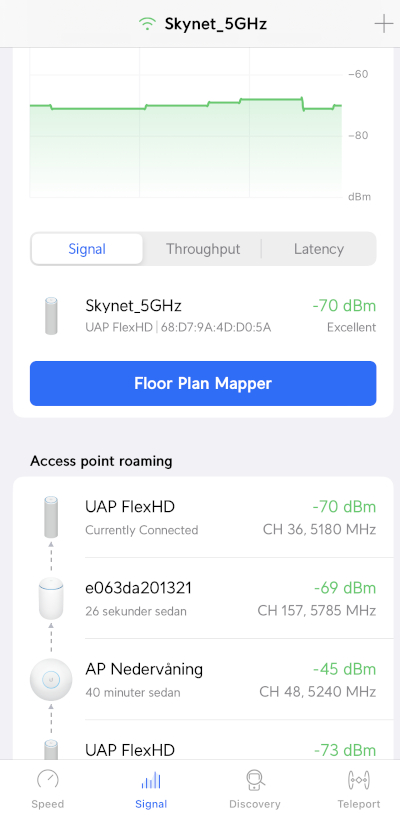Tap the signal strength graph
This screenshot has width=400, height=824.
pos(186,123)
